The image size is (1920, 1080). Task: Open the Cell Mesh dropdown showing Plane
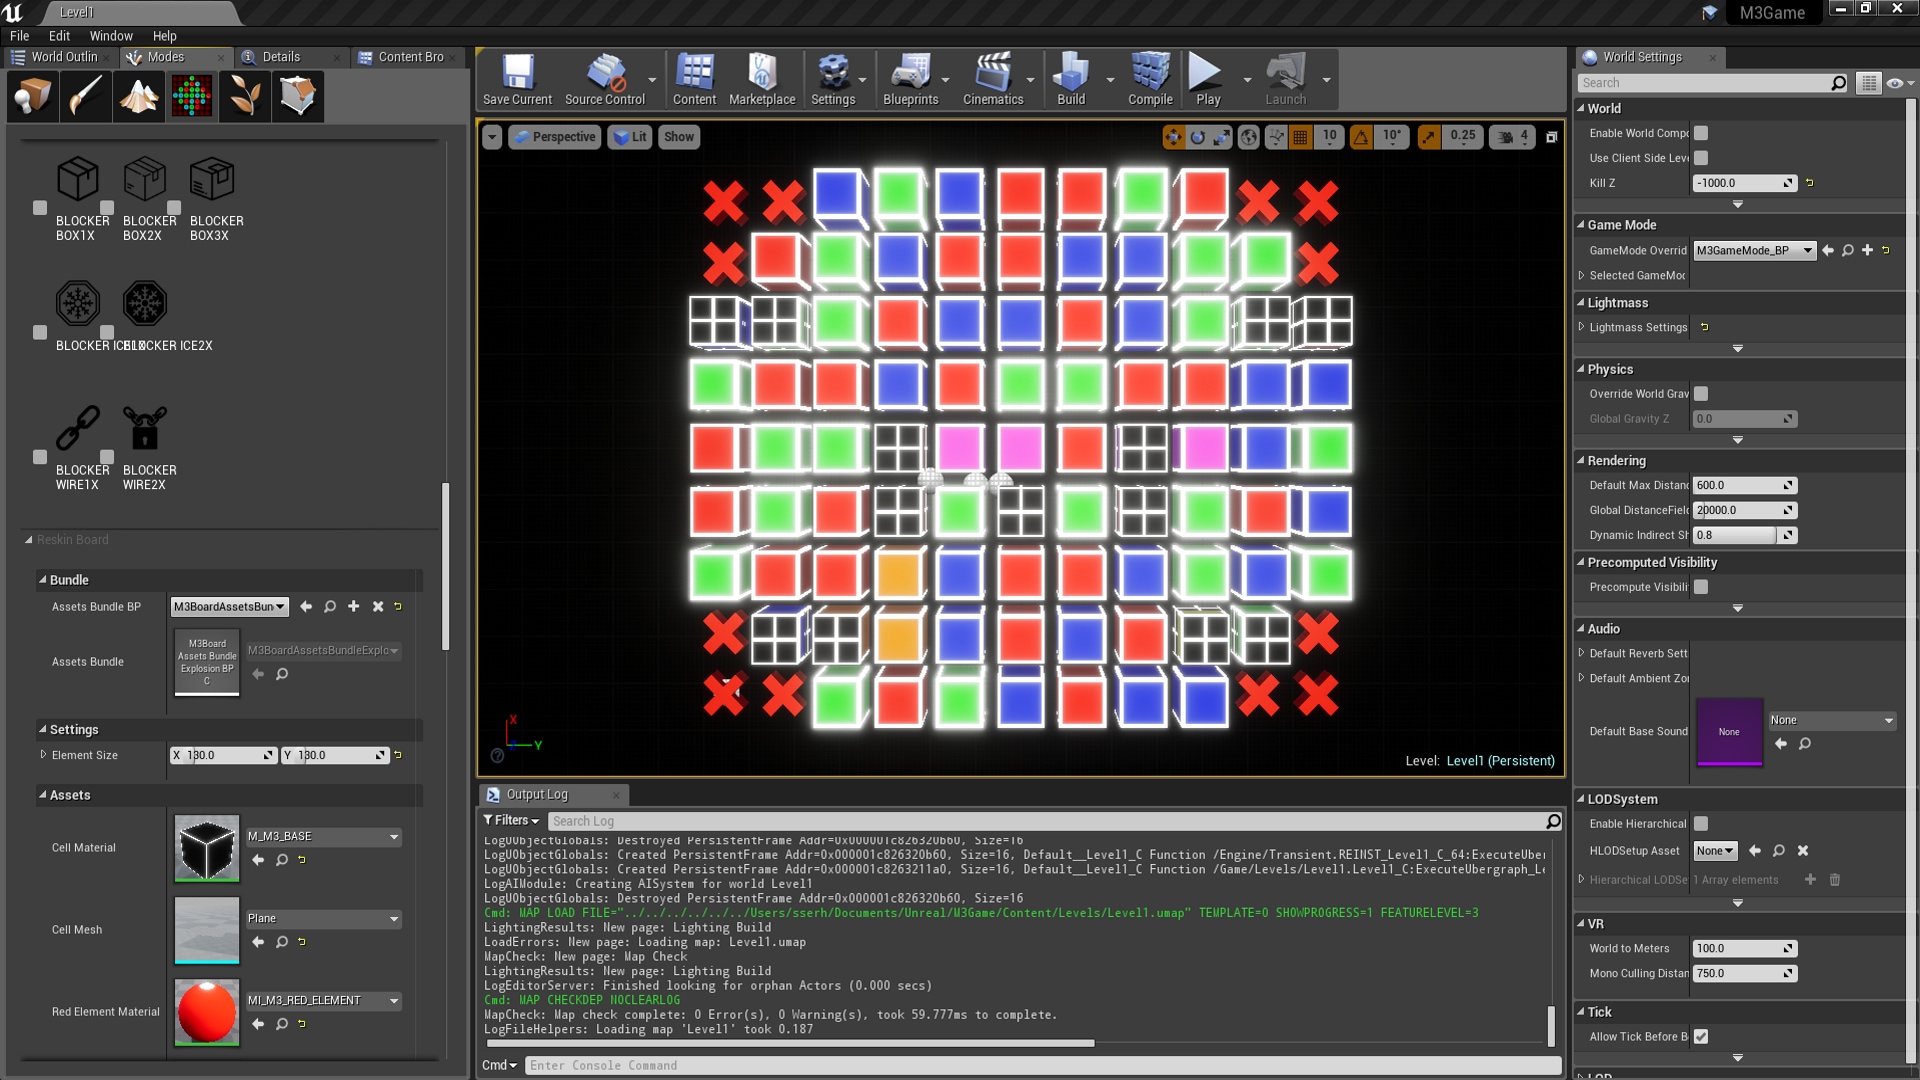point(322,918)
